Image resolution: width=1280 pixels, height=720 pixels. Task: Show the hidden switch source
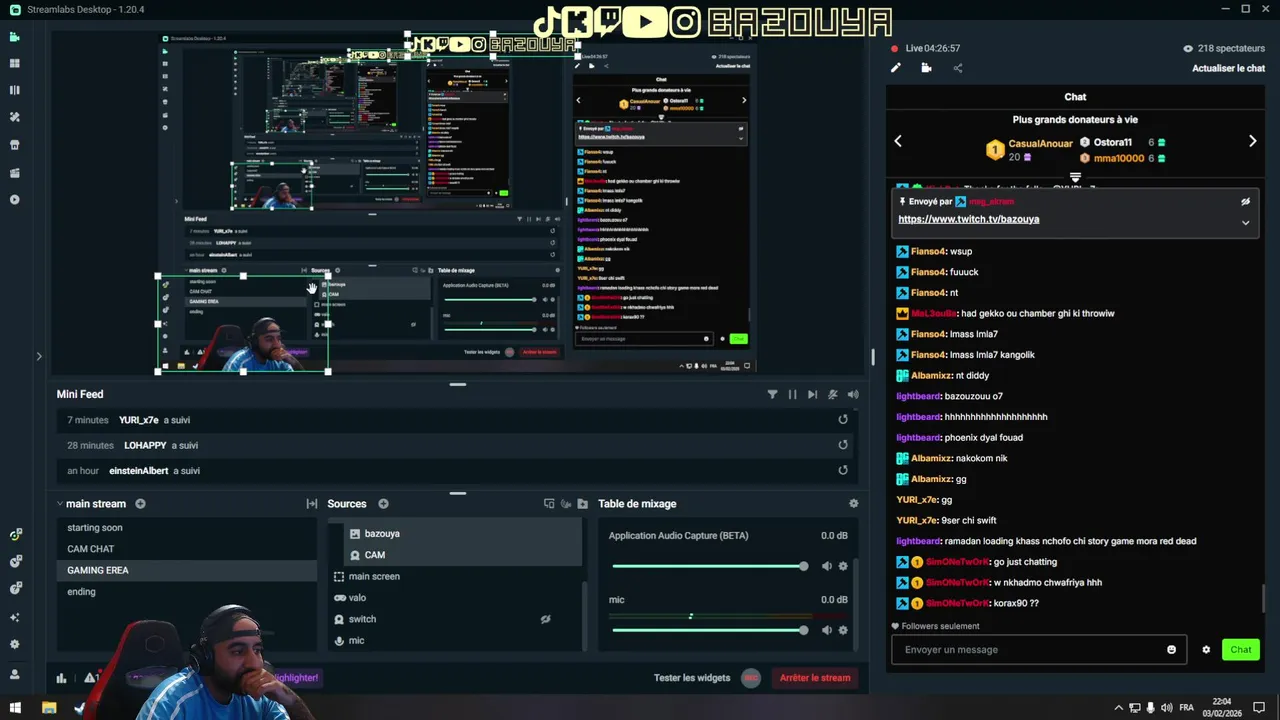[545, 619]
